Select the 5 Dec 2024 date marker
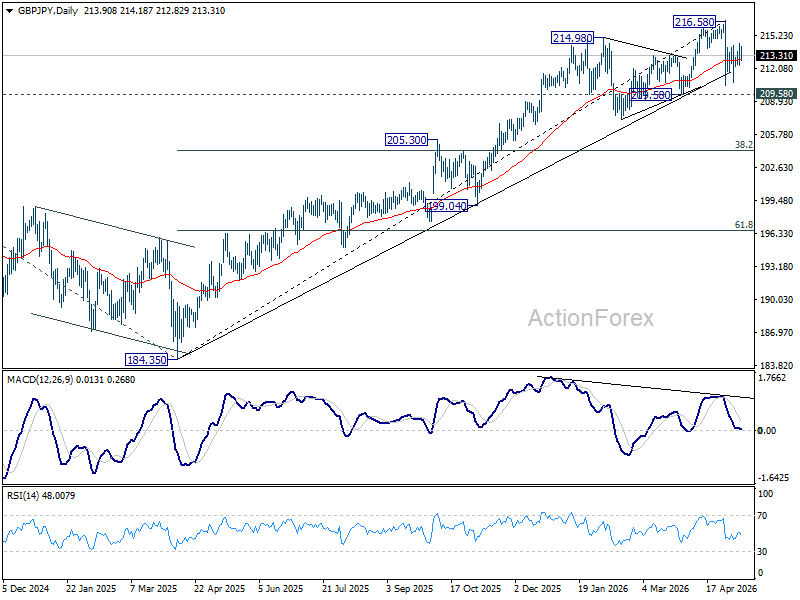The image size is (800, 600). click(x=26, y=588)
